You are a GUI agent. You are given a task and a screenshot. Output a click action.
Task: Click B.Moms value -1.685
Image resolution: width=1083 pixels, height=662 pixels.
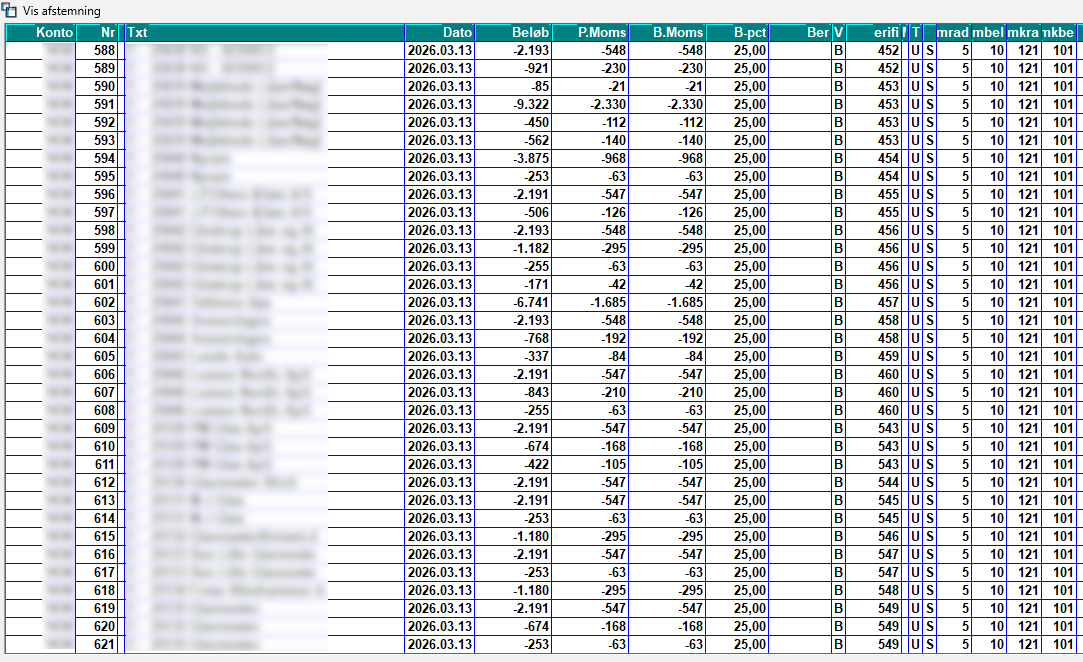tap(684, 303)
